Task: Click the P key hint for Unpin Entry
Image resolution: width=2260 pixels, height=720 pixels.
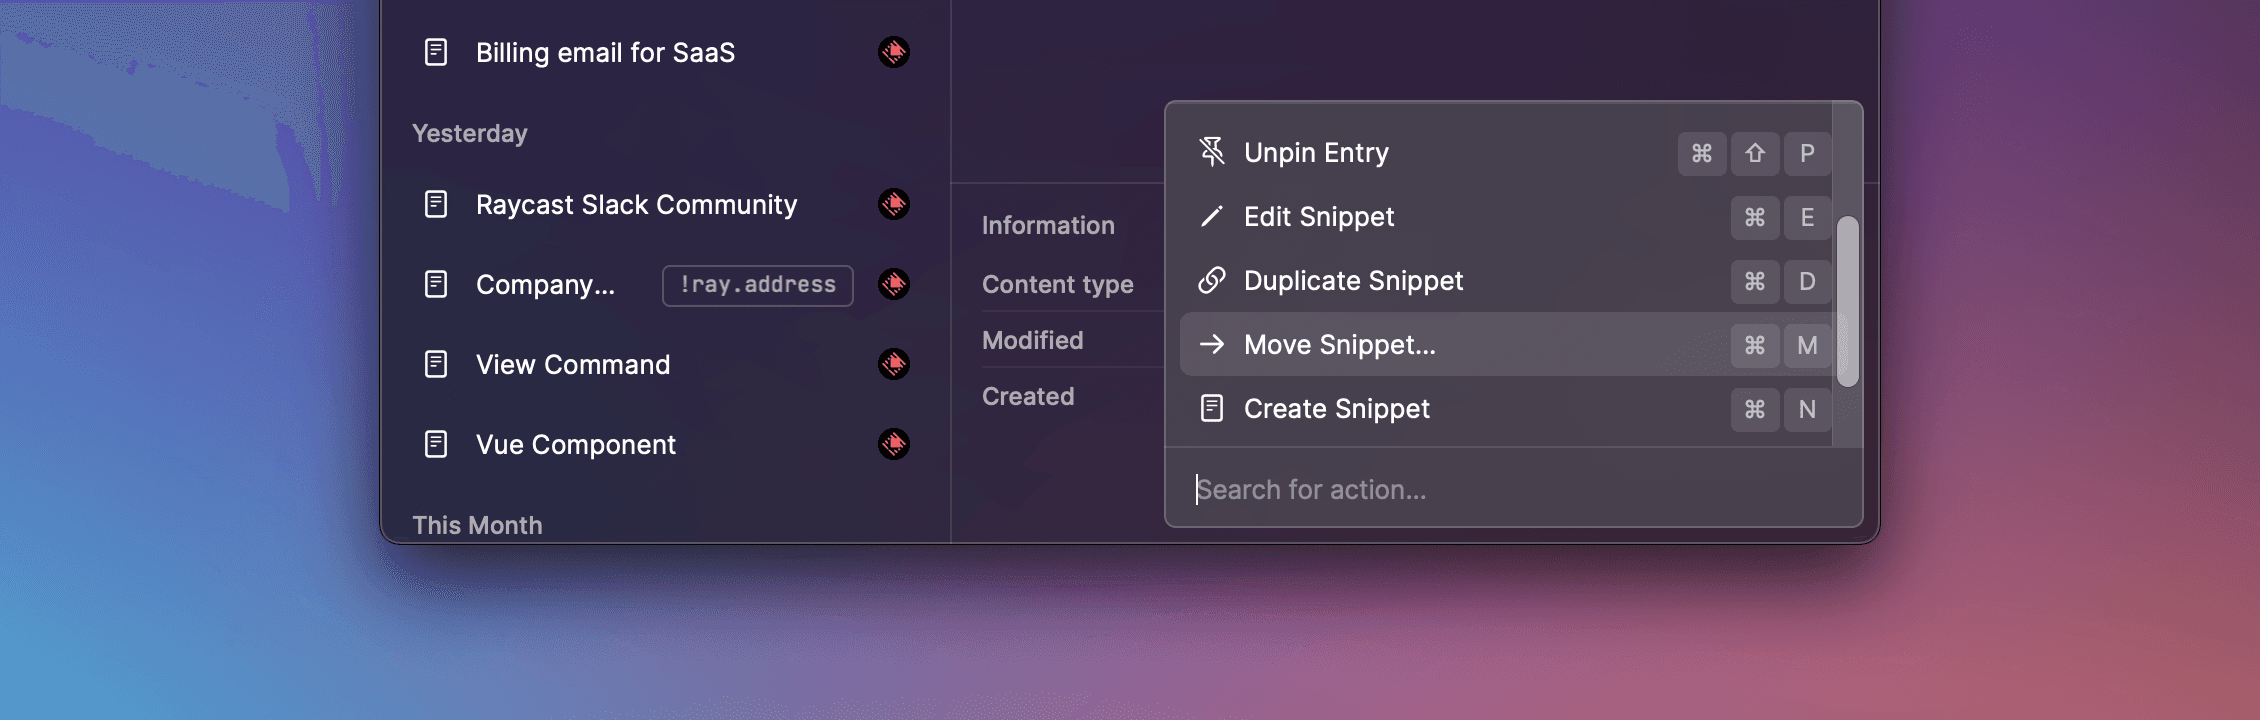Action: point(1807,153)
